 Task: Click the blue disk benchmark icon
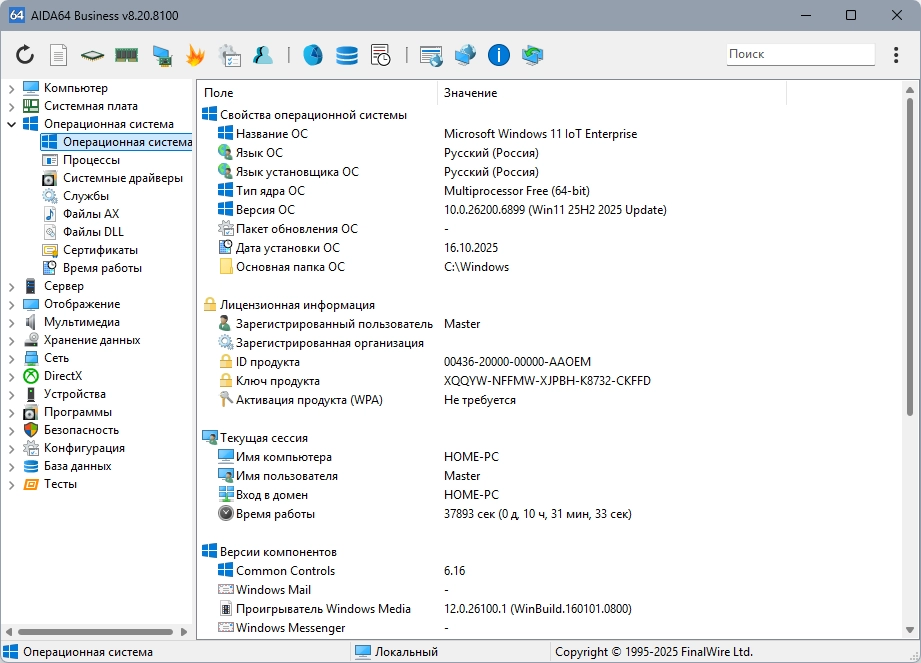click(312, 55)
